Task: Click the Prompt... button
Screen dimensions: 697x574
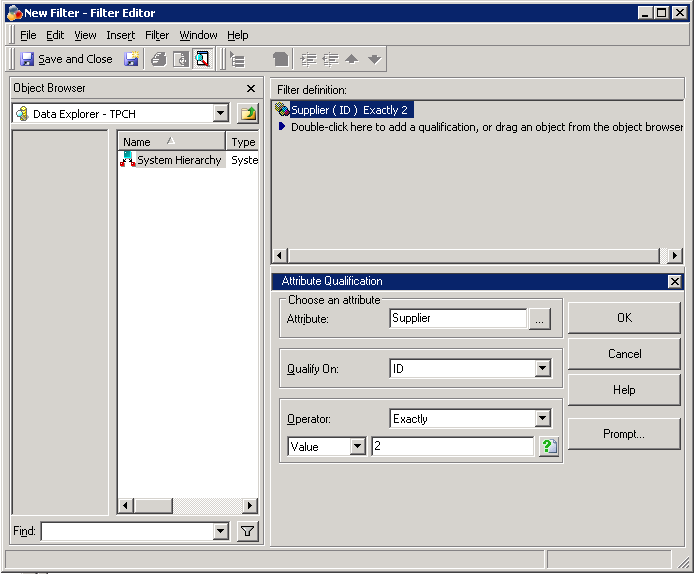Action: coord(624,434)
